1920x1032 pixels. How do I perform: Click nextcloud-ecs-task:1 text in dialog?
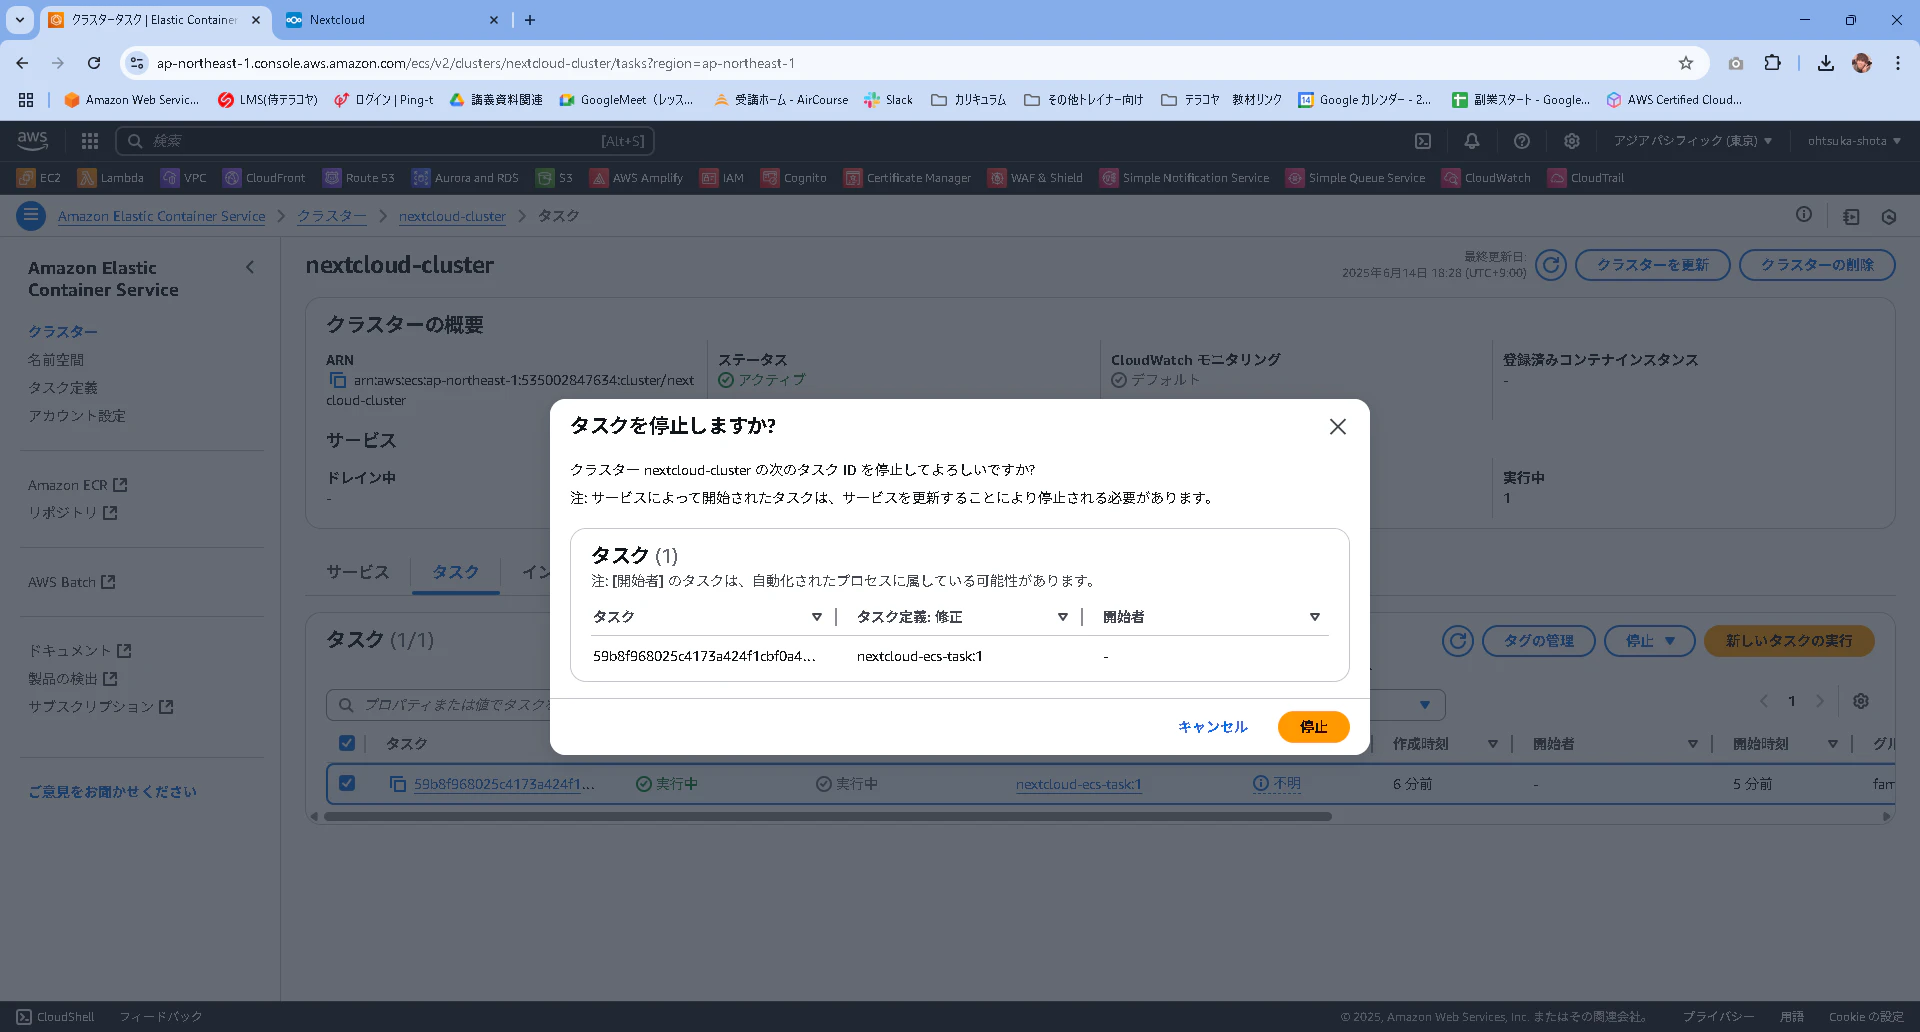point(920,656)
